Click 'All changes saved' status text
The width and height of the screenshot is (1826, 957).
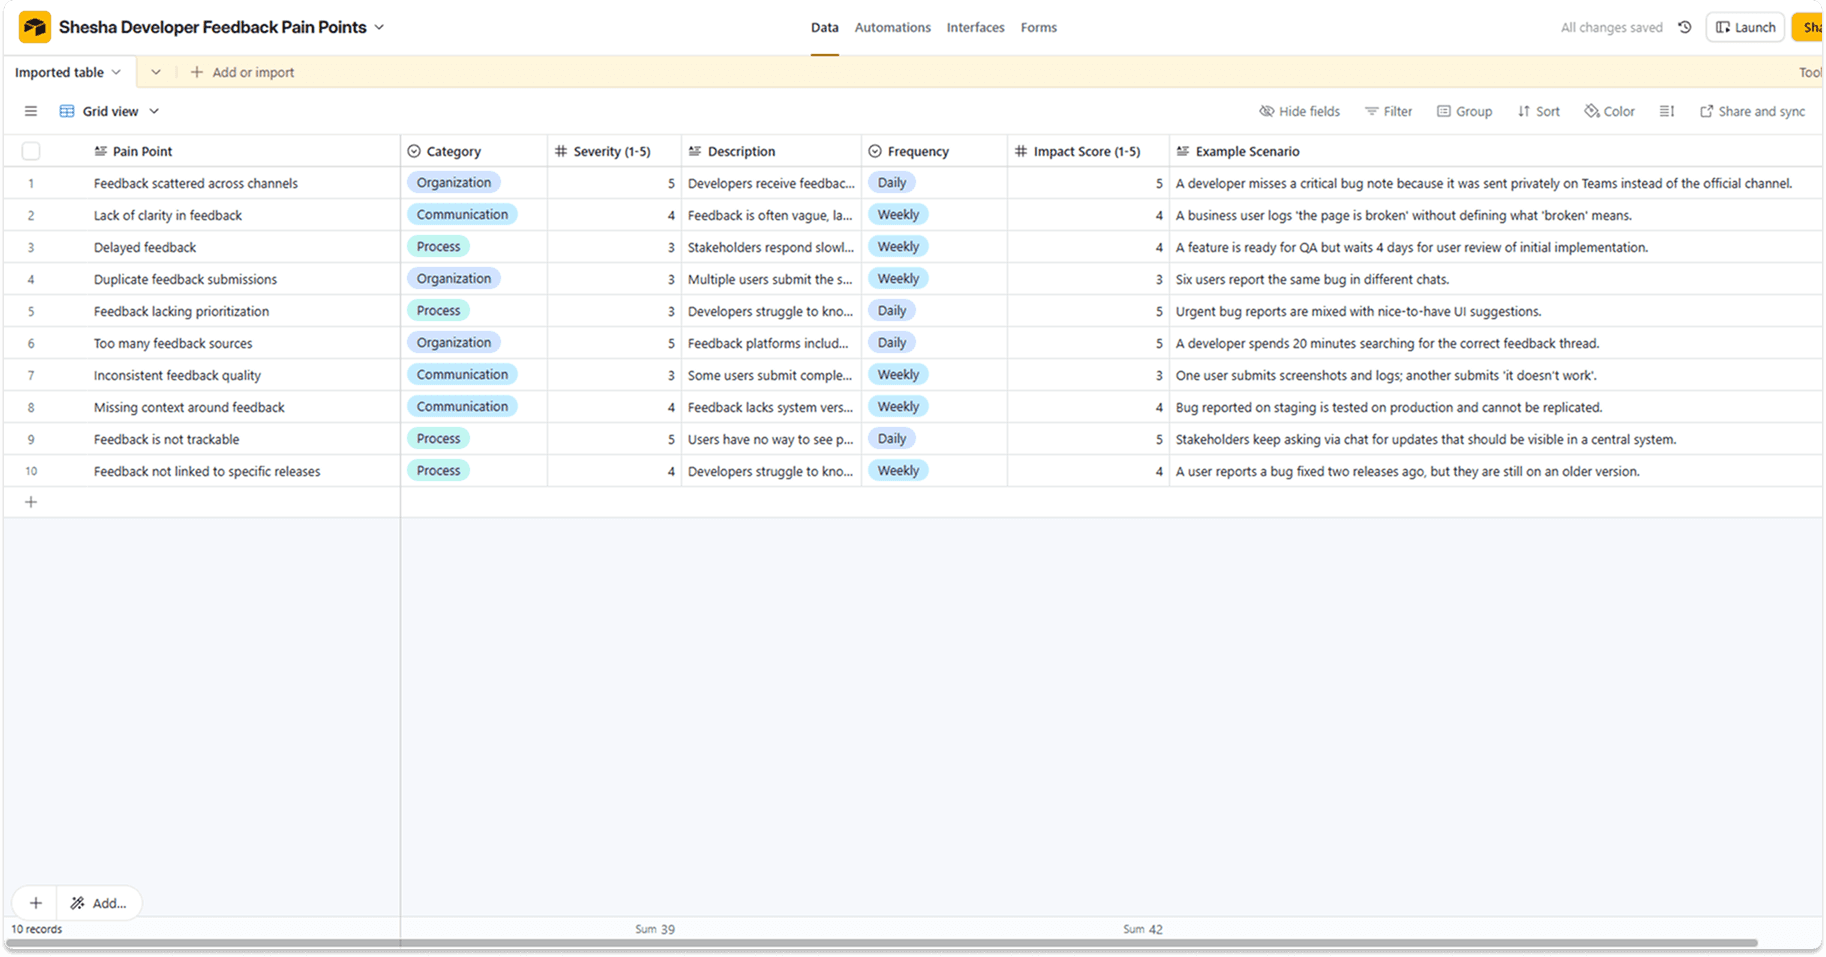[1611, 28]
